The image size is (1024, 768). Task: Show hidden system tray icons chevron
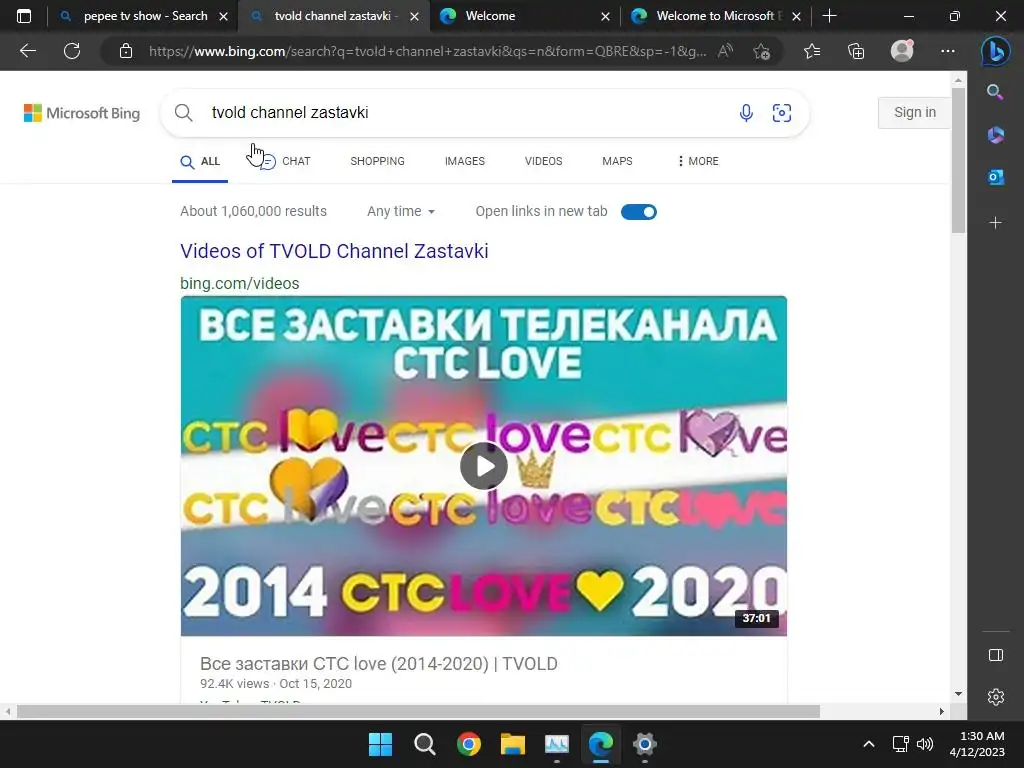(x=869, y=744)
